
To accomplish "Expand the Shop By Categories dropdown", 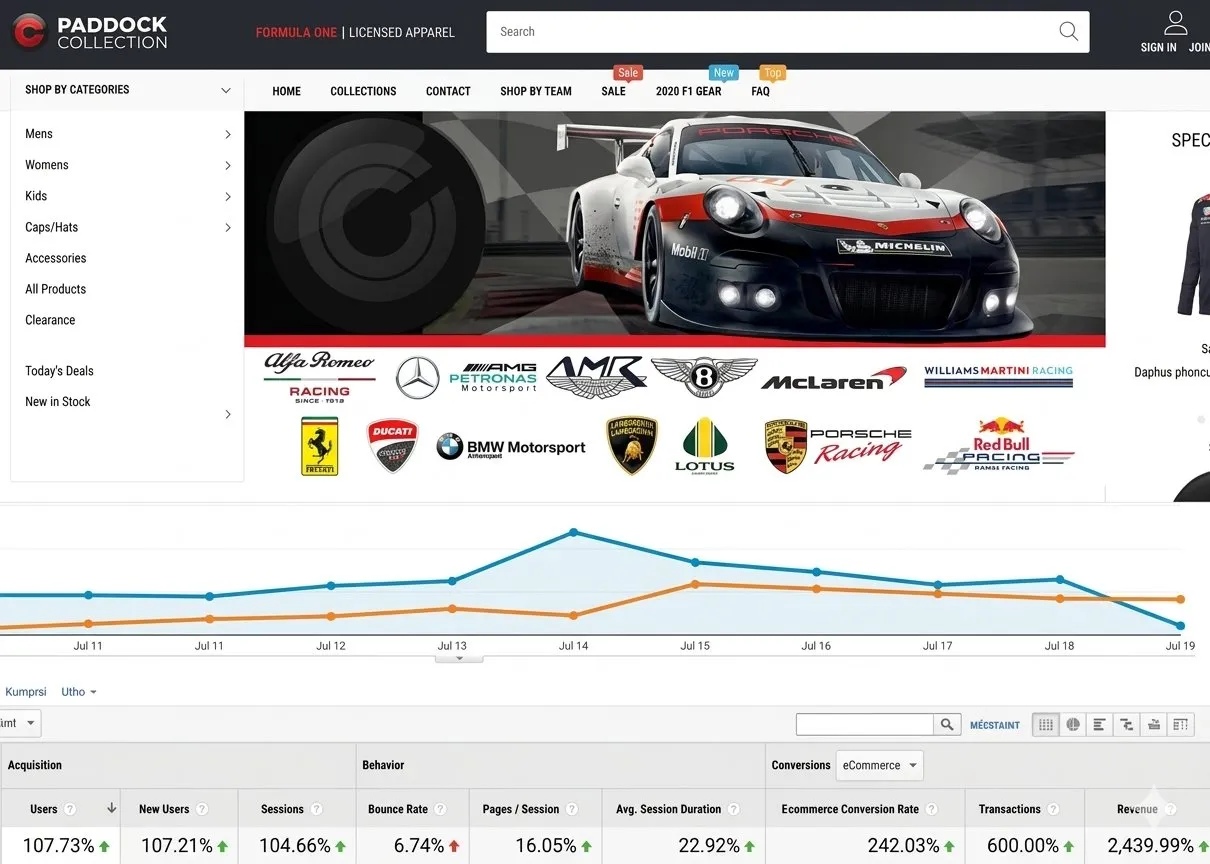I will point(226,90).
